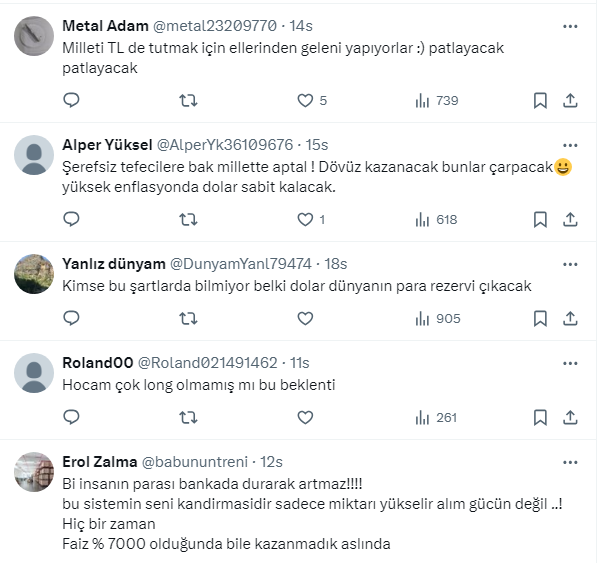Open Yanlız dünyam's profile picture
The width and height of the screenshot is (609, 563).
pyautogui.click(x=34, y=274)
